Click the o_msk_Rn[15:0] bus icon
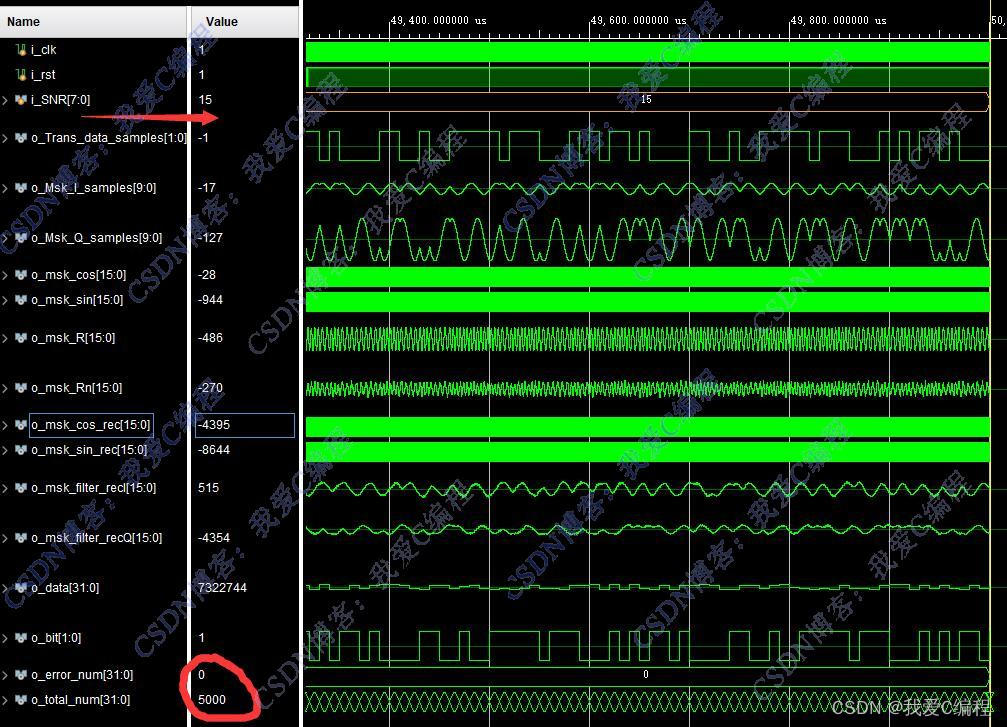This screenshot has height=727, width=1007. pyautogui.click(x=21, y=388)
